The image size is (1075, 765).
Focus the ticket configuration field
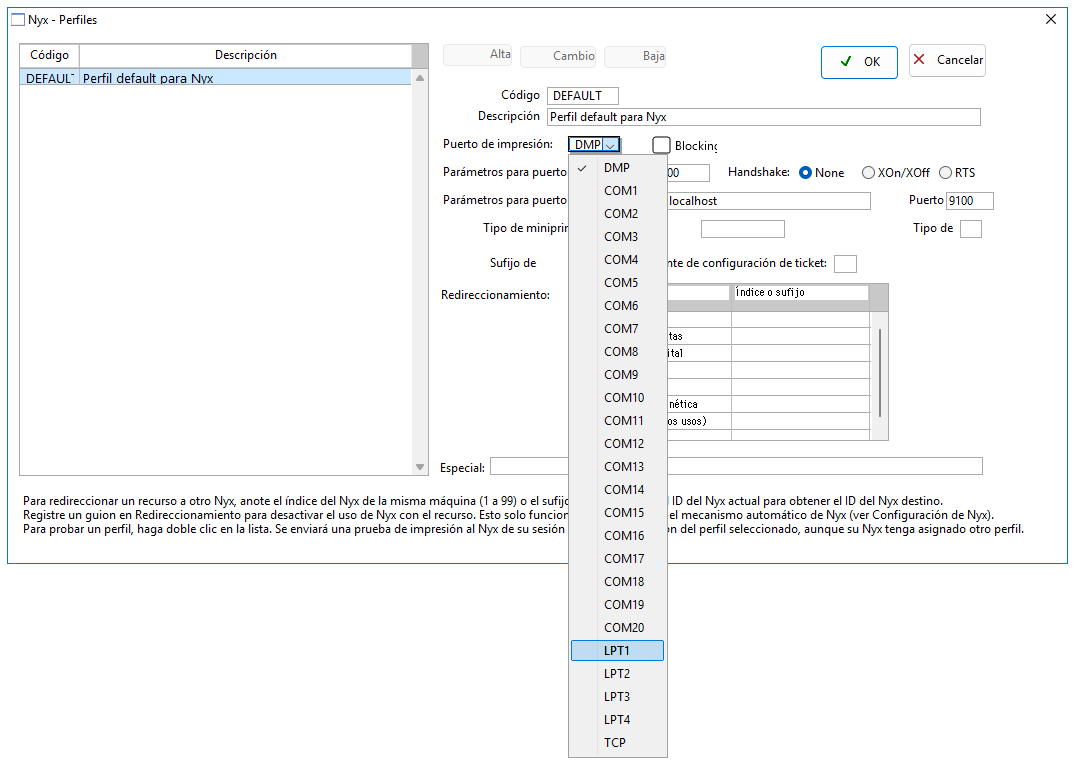(x=845, y=264)
